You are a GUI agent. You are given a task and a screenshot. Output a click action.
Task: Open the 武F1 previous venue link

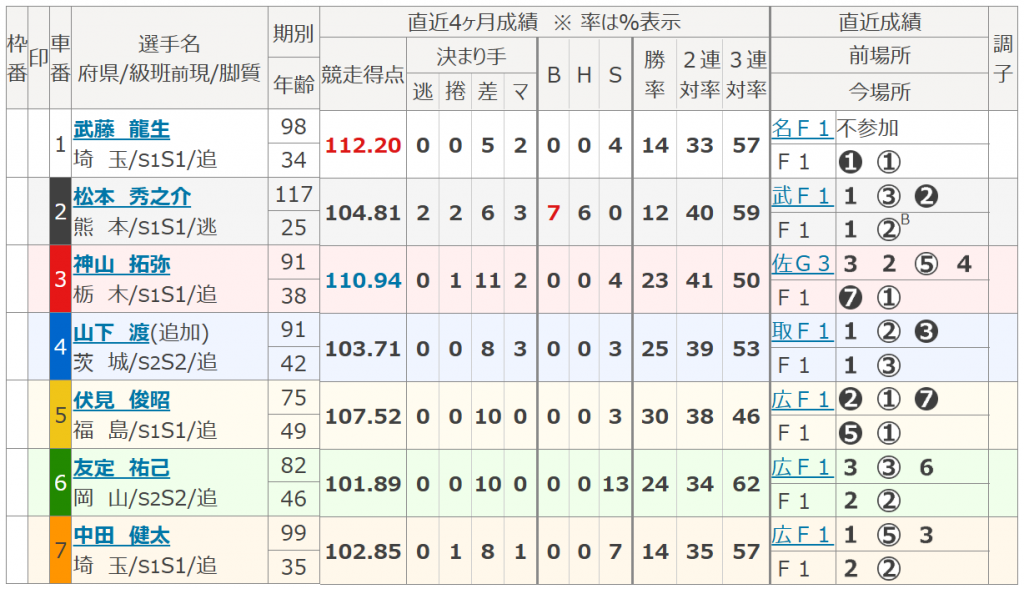coord(801,196)
